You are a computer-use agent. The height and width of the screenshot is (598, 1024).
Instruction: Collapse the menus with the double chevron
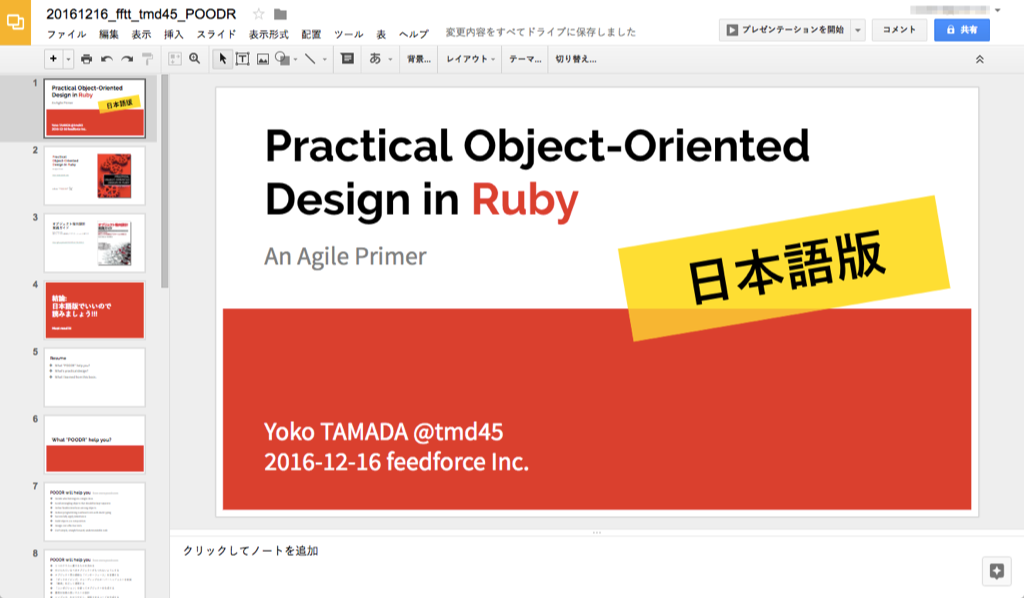click(x=980, y=59)
